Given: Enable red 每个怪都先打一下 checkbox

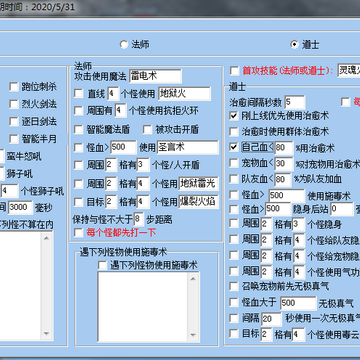Looking at the screenshot, I should pyautogui.click(x=78, y=232).
